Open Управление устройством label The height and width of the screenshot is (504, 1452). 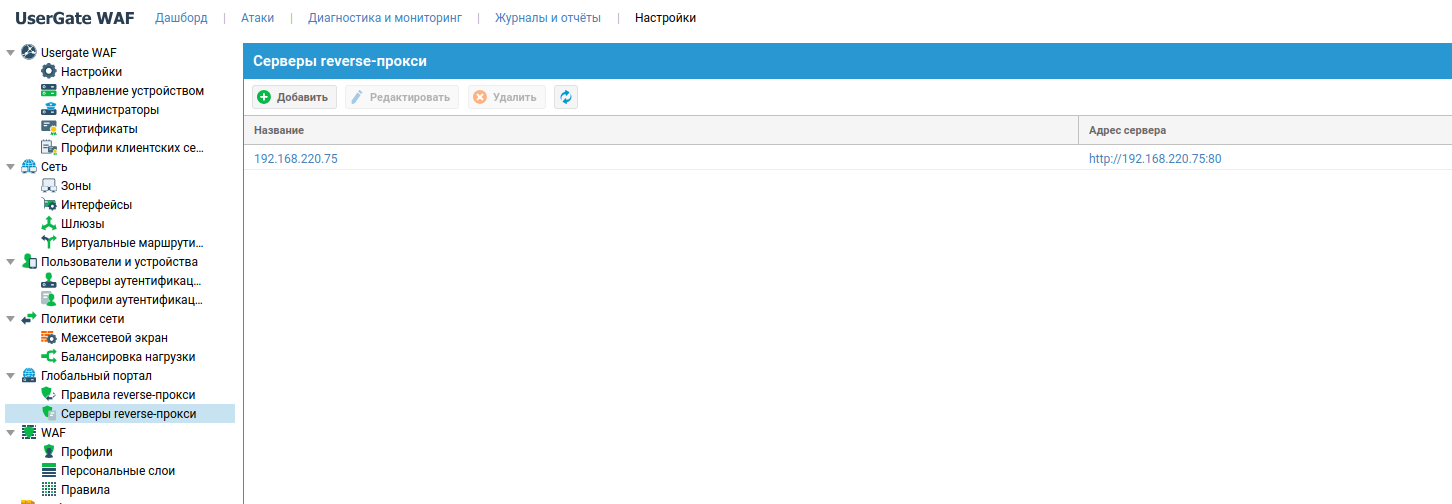click(x=132, y=91)
